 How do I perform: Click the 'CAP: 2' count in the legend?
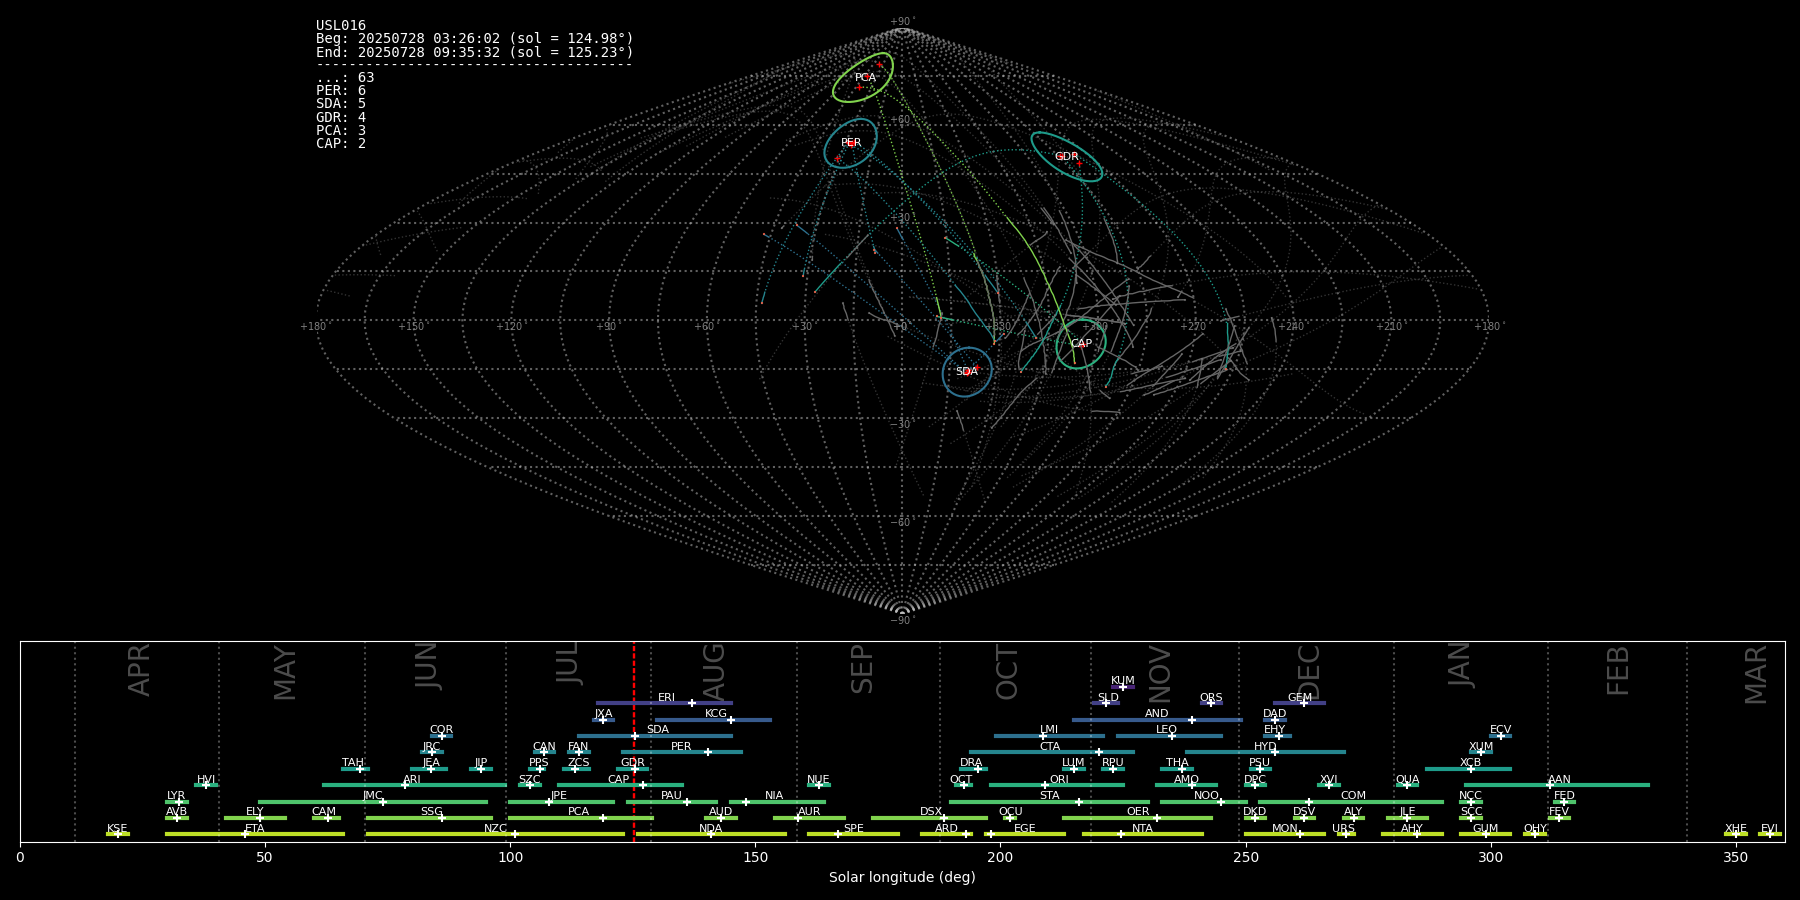(x=341, y=144)
